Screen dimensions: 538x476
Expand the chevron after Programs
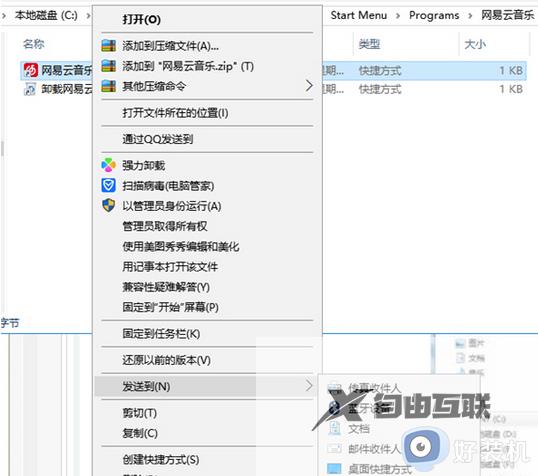470,16
